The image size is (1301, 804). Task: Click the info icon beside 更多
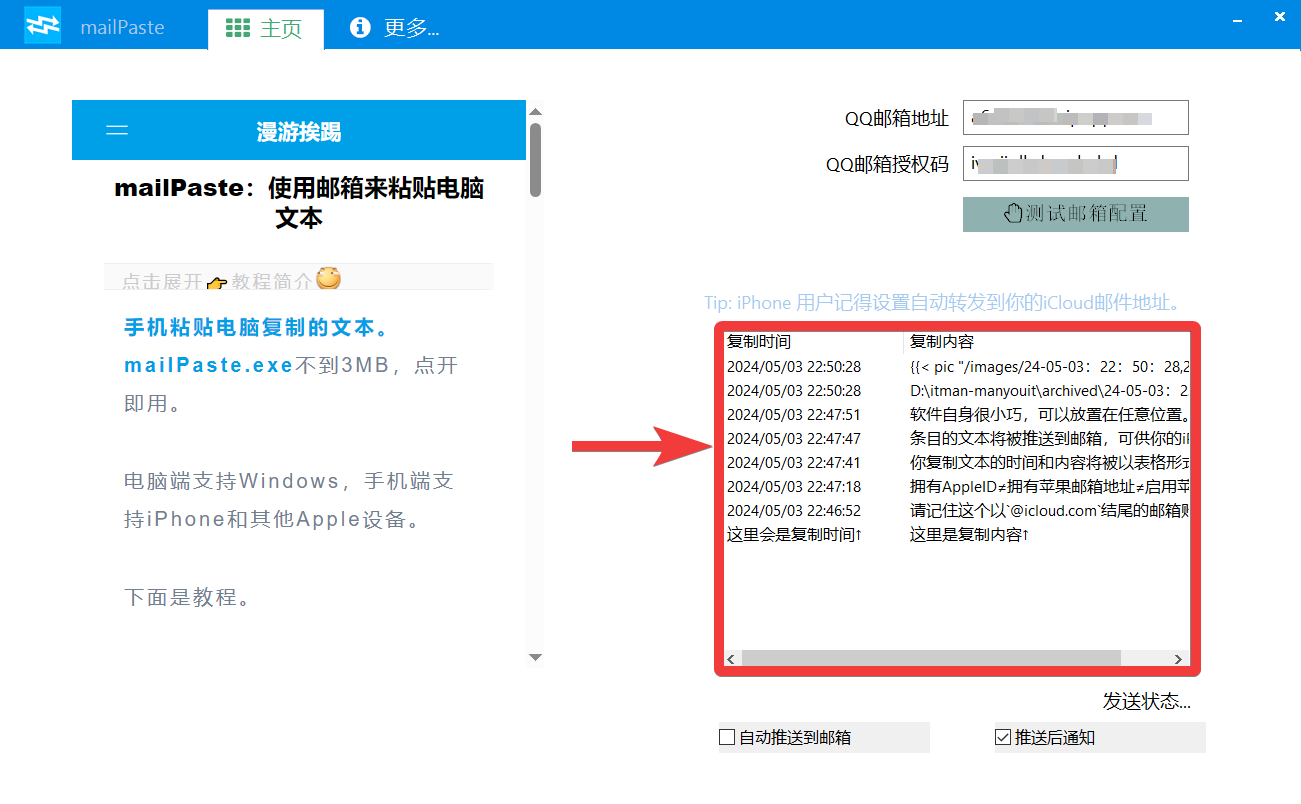pos(360,28)
